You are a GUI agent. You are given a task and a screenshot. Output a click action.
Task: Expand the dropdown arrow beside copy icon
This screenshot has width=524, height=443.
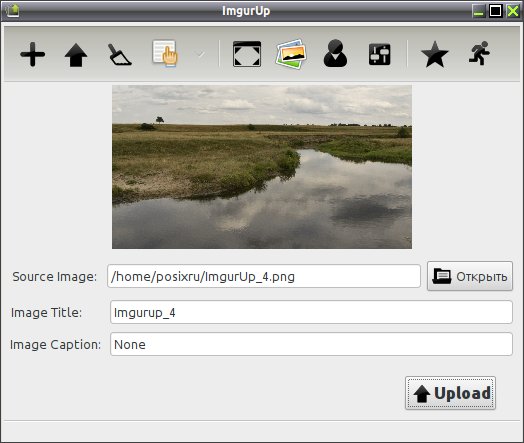click(201, 54)
